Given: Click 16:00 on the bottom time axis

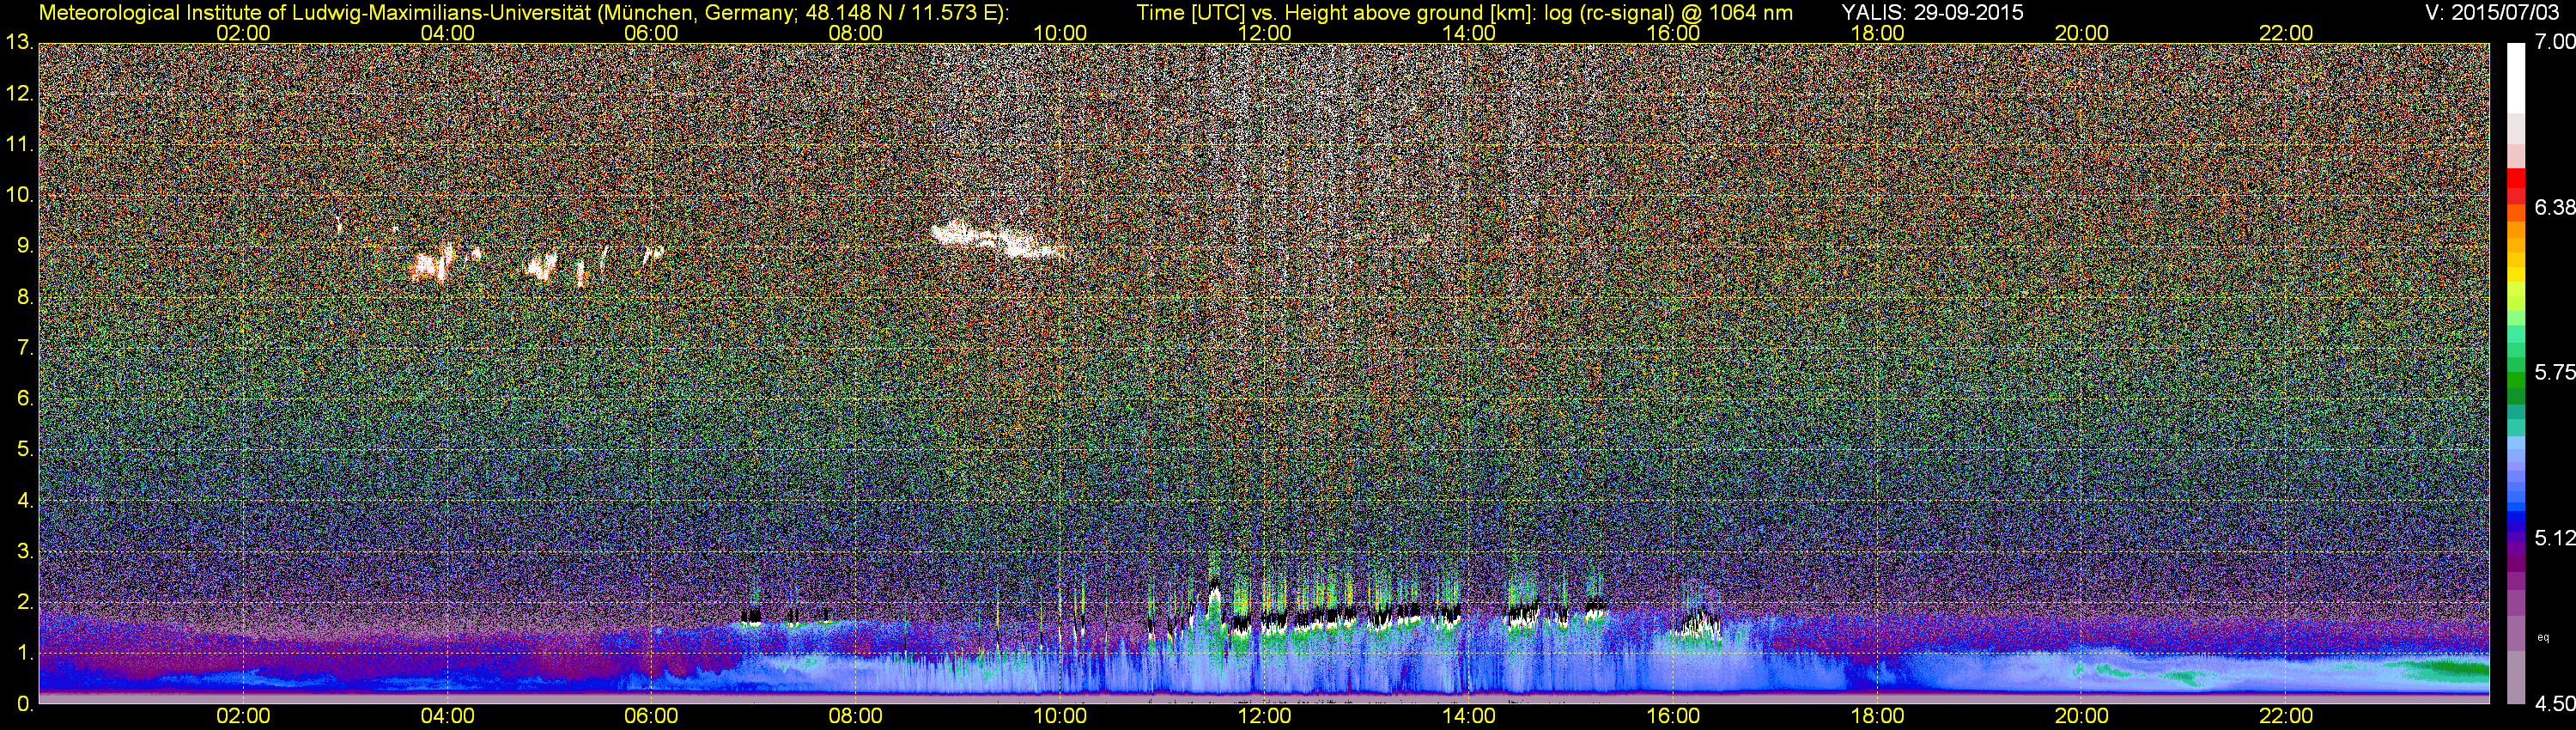Looking at the screenshot, I should (1673, 717).
